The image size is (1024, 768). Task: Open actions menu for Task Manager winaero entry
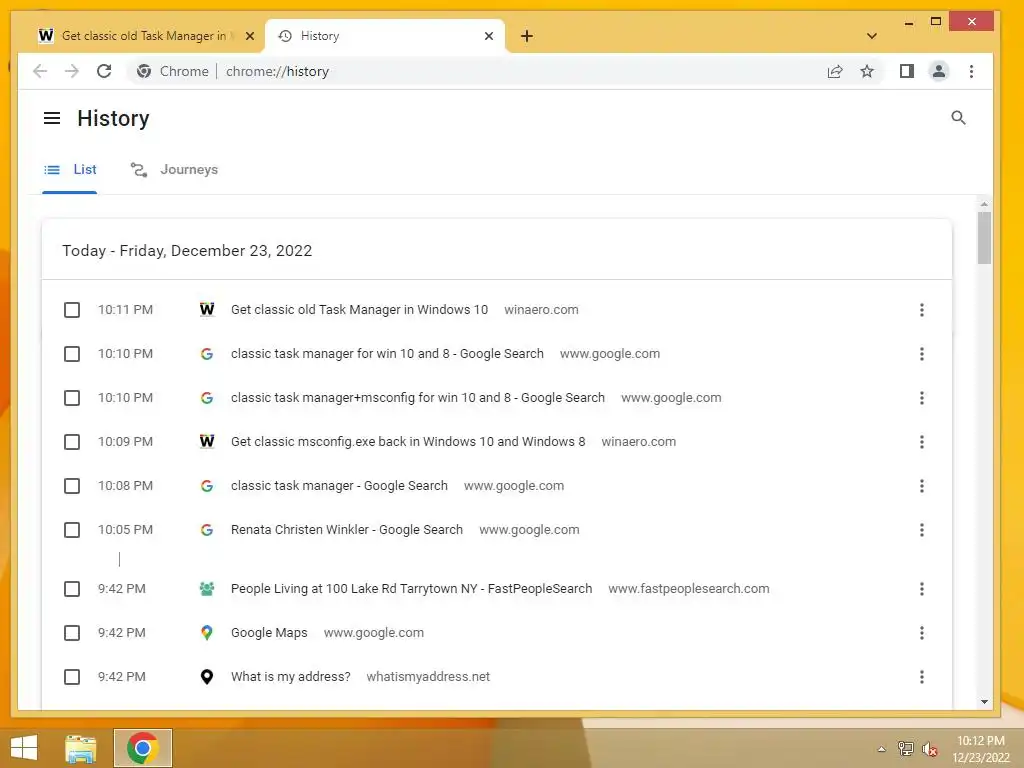tap(921, 310)
